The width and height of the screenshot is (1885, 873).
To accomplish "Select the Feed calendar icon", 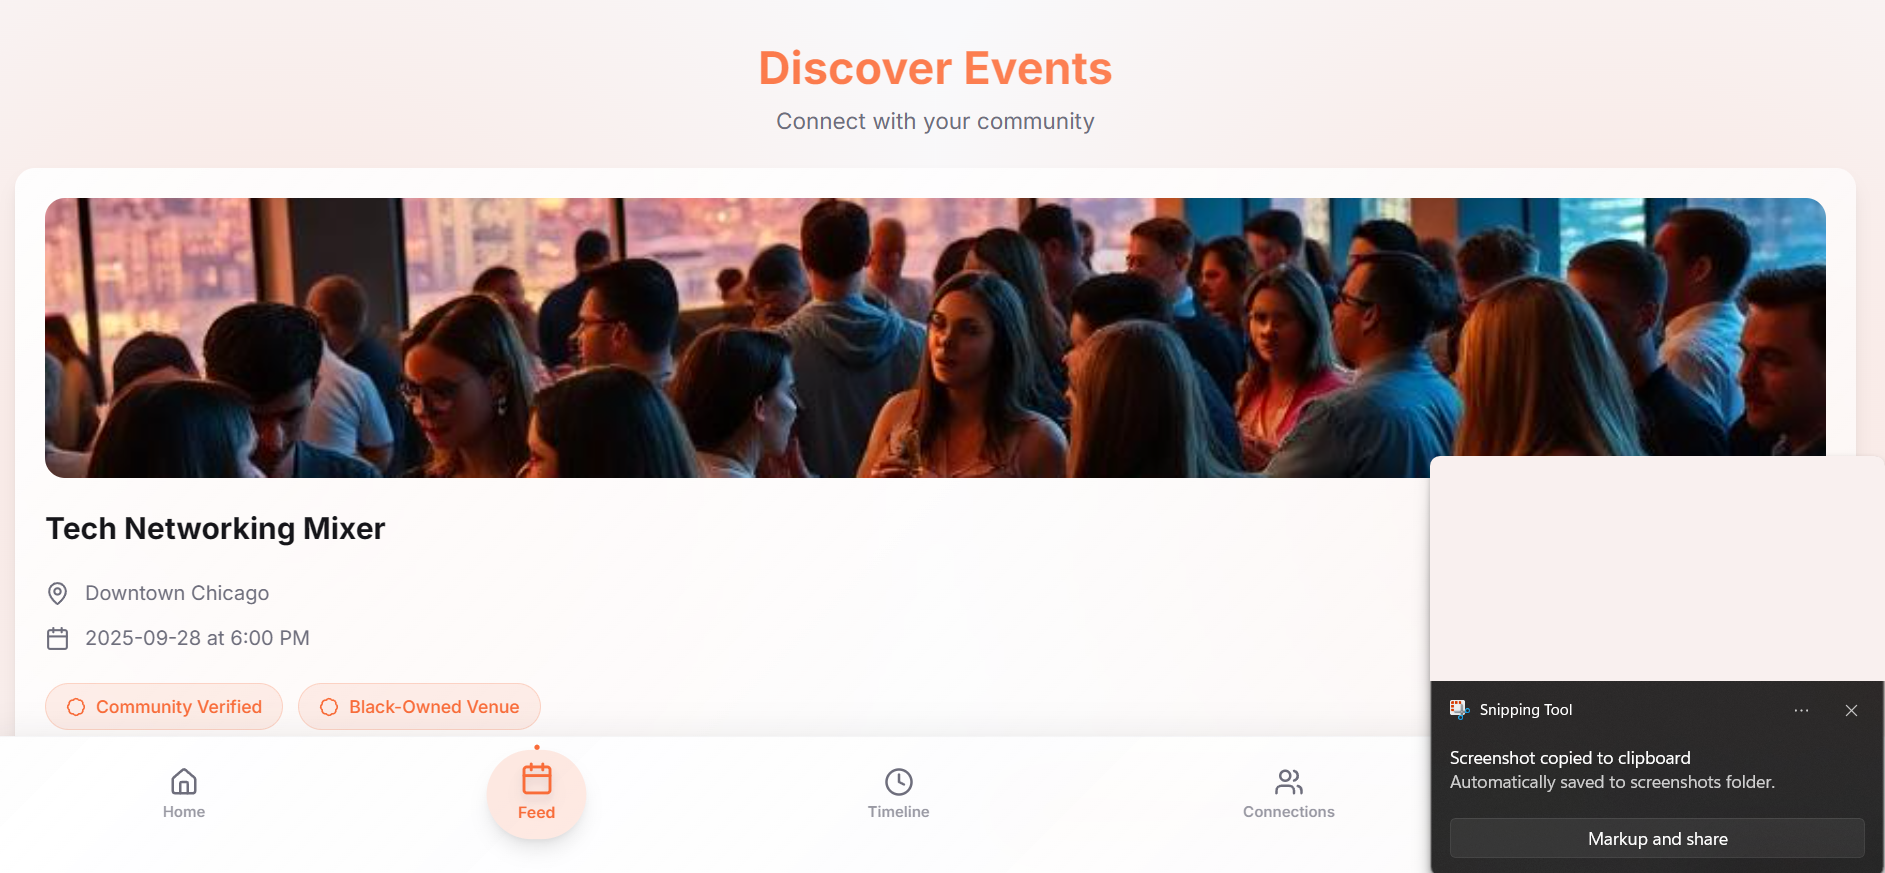I will pyautogui.click(x=537, y=779).
